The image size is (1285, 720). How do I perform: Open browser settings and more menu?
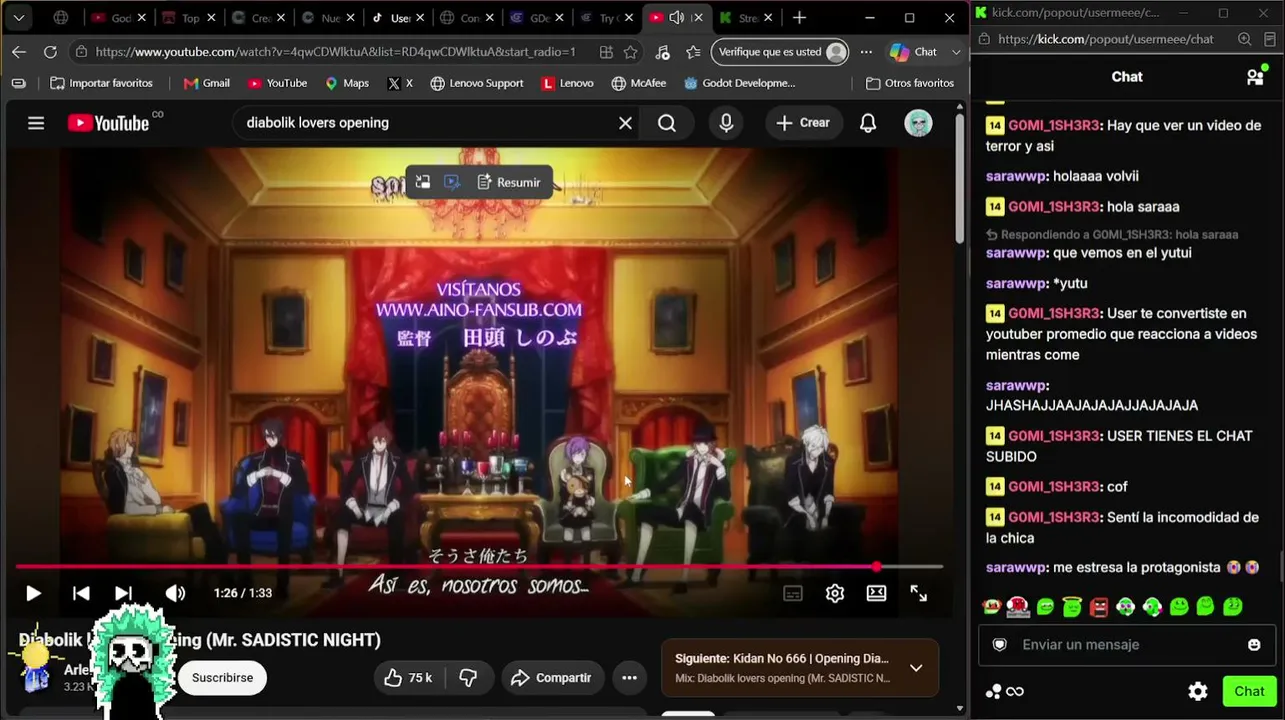pos(866,52)
